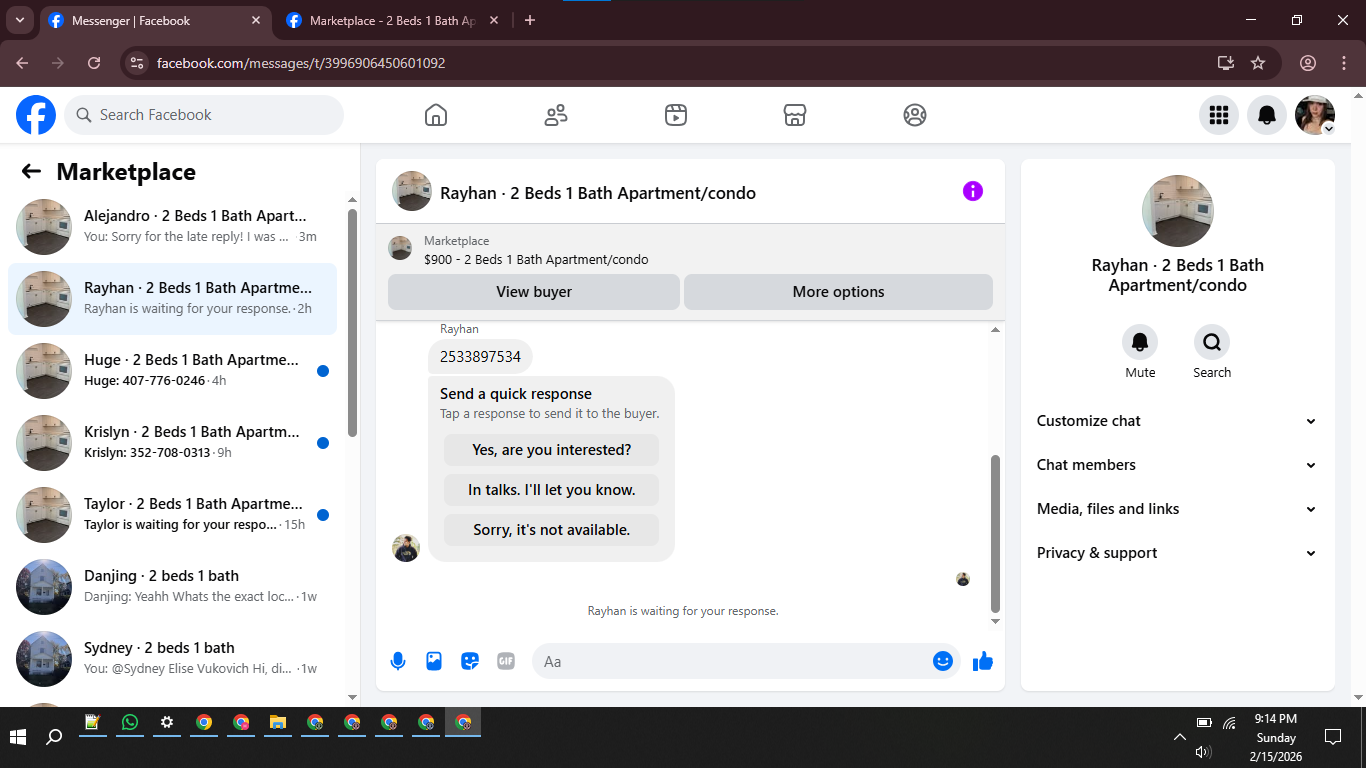The image size is (1366, 768).
Task: Click the browser reload icon
Action: coord(94,63)
